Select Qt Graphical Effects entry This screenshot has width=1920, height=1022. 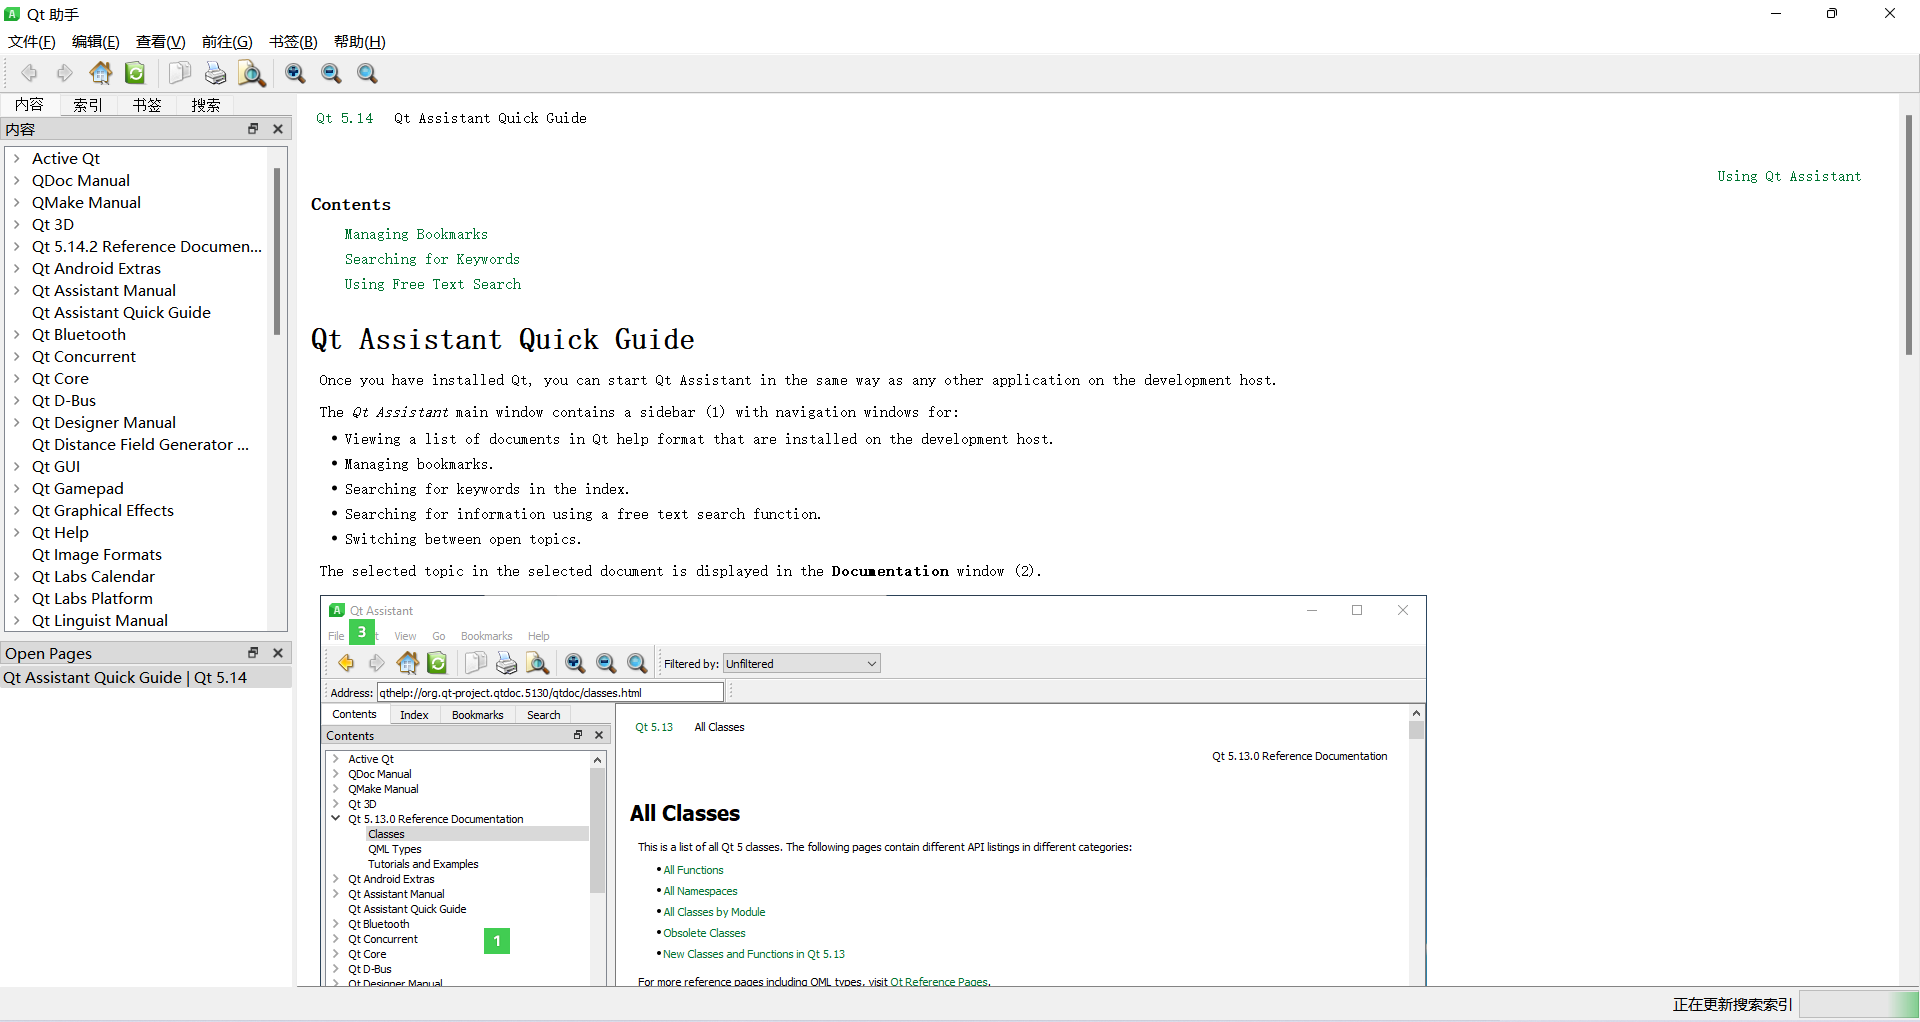click(x=103, y=510)
